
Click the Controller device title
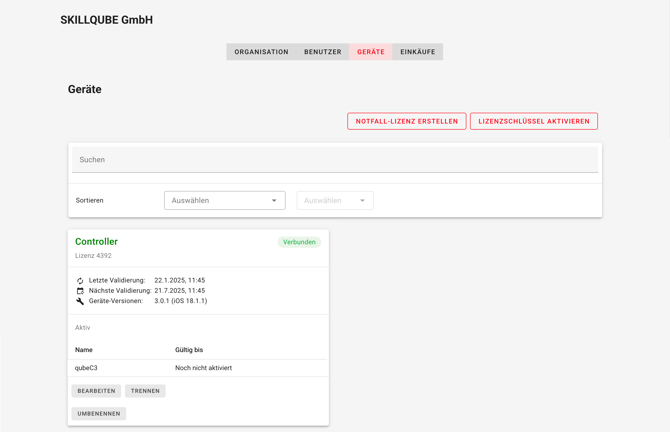tap(96, 242)
